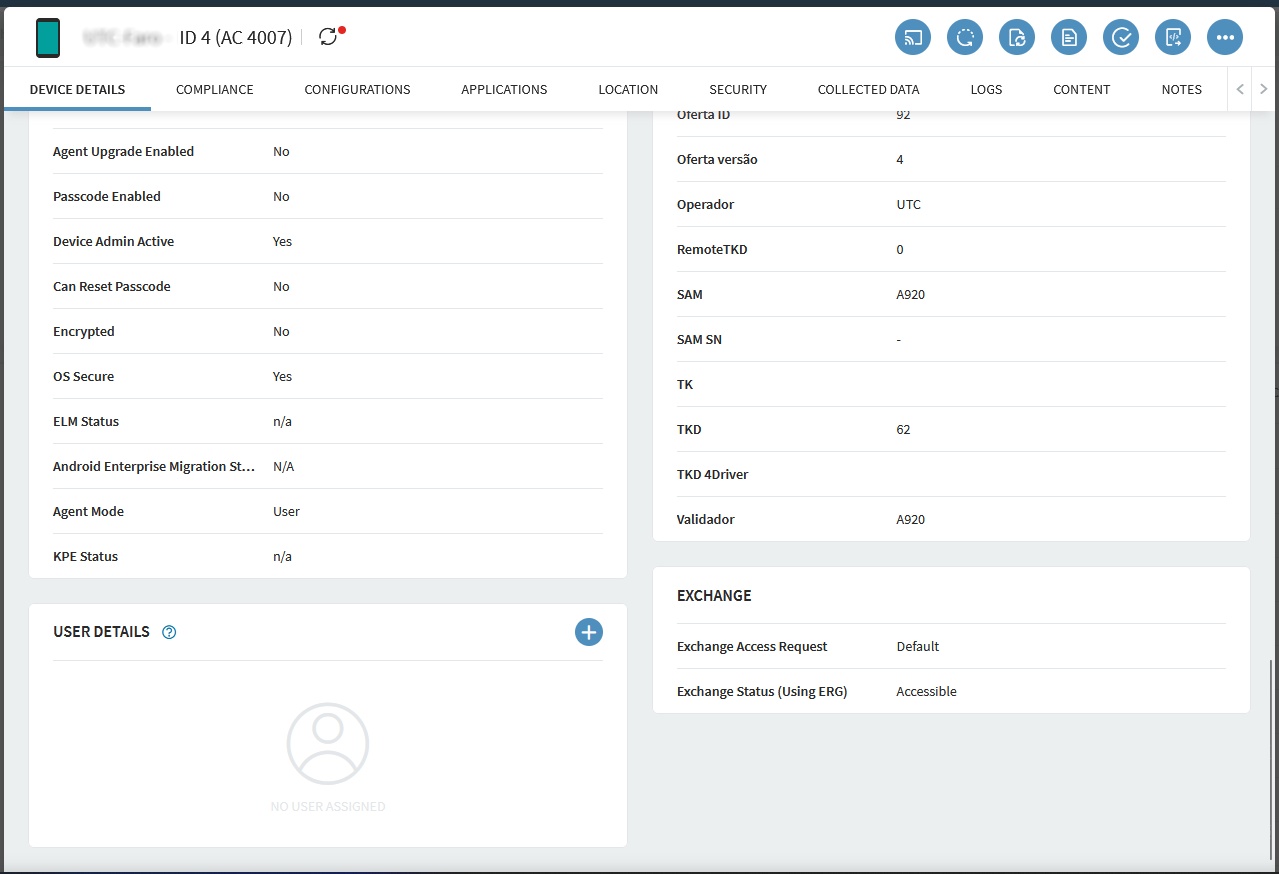Click the send script icon
1279x874 pixels.
[1173, 38]
